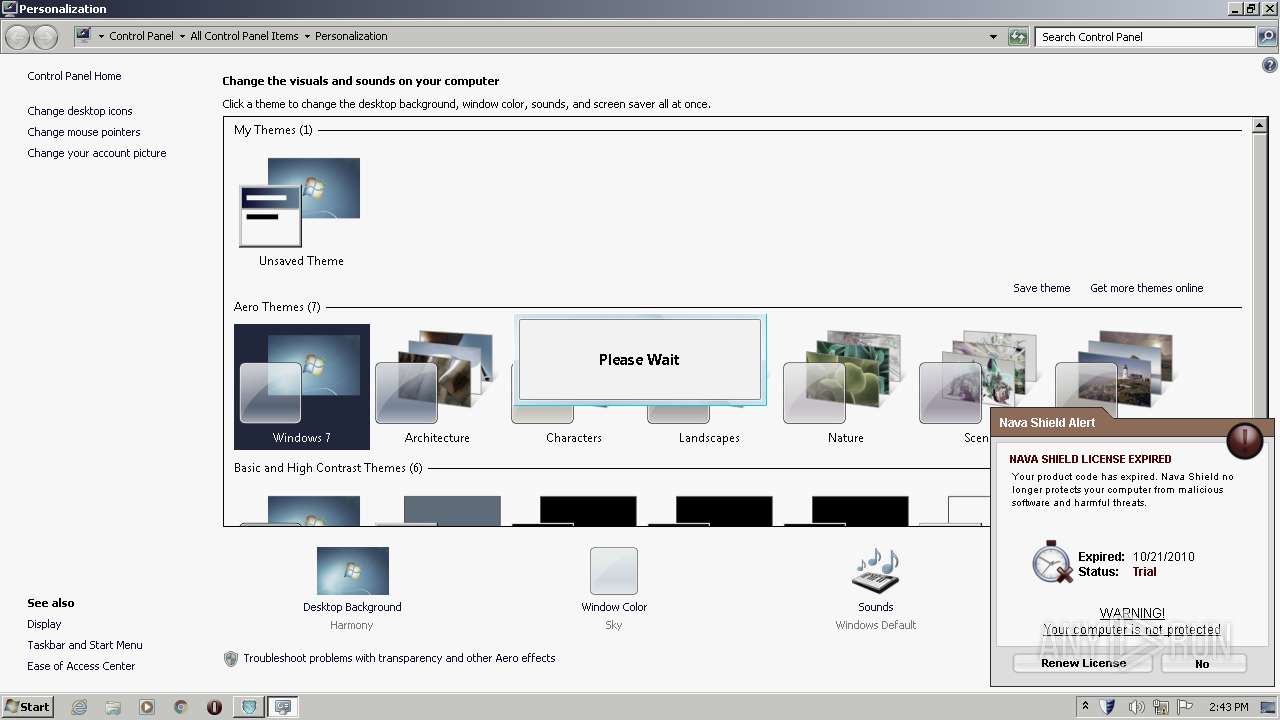This screenshot has width=1280, height=720.
Task: Click the refresh button beside address bar
Action: click(x=1018, y=37)
